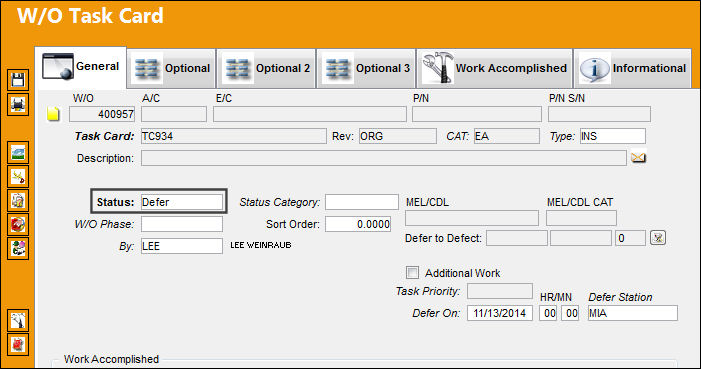
Task: Click the By field showing LEE
Action: pos(182,246)
